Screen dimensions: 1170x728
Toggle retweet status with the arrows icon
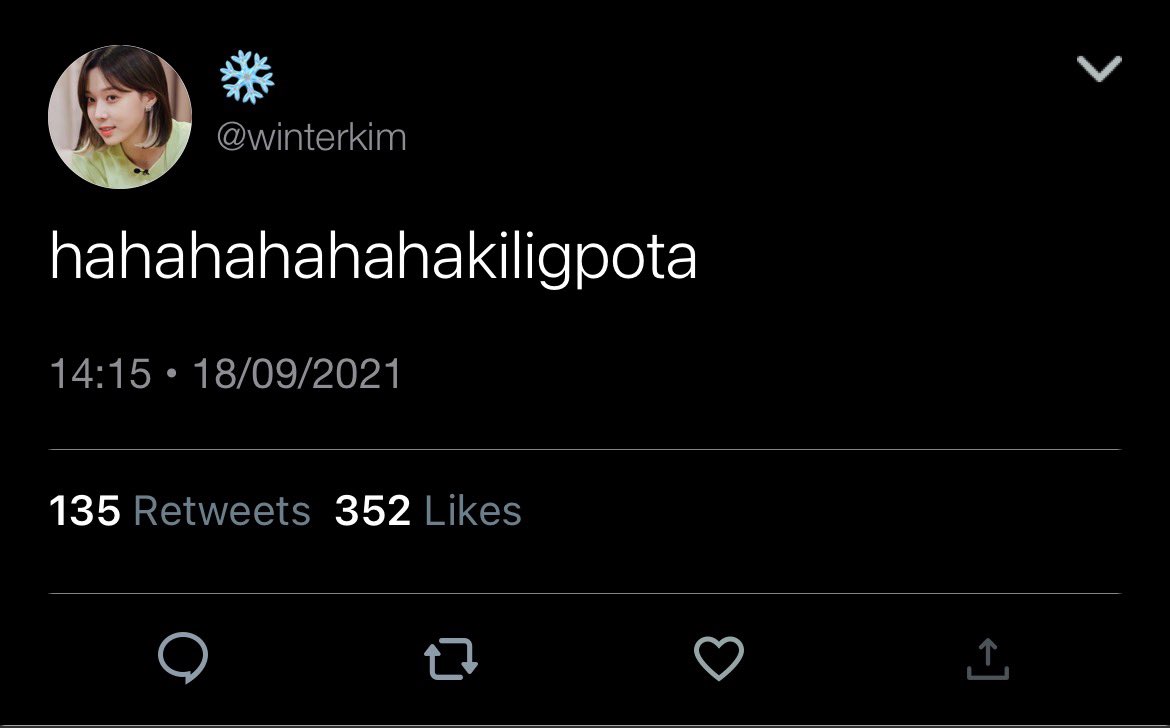451,659
